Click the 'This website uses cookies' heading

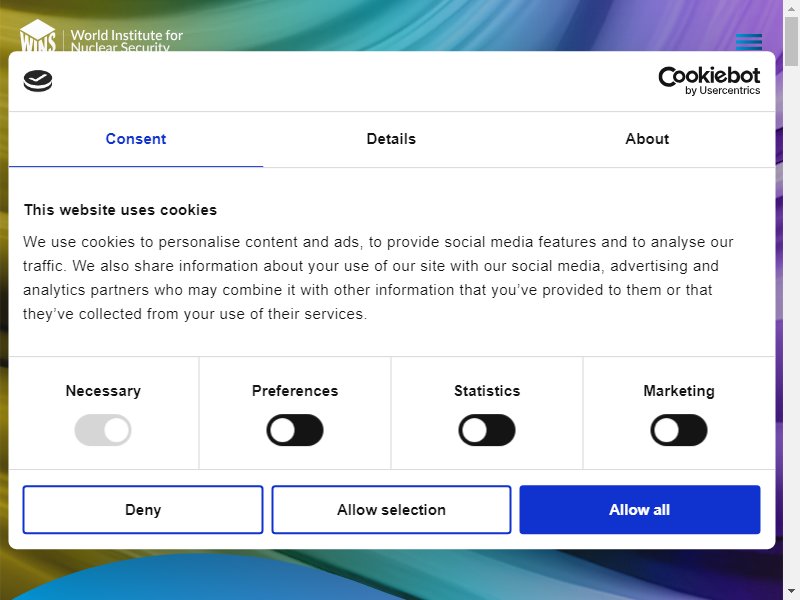tap(120, 210)
